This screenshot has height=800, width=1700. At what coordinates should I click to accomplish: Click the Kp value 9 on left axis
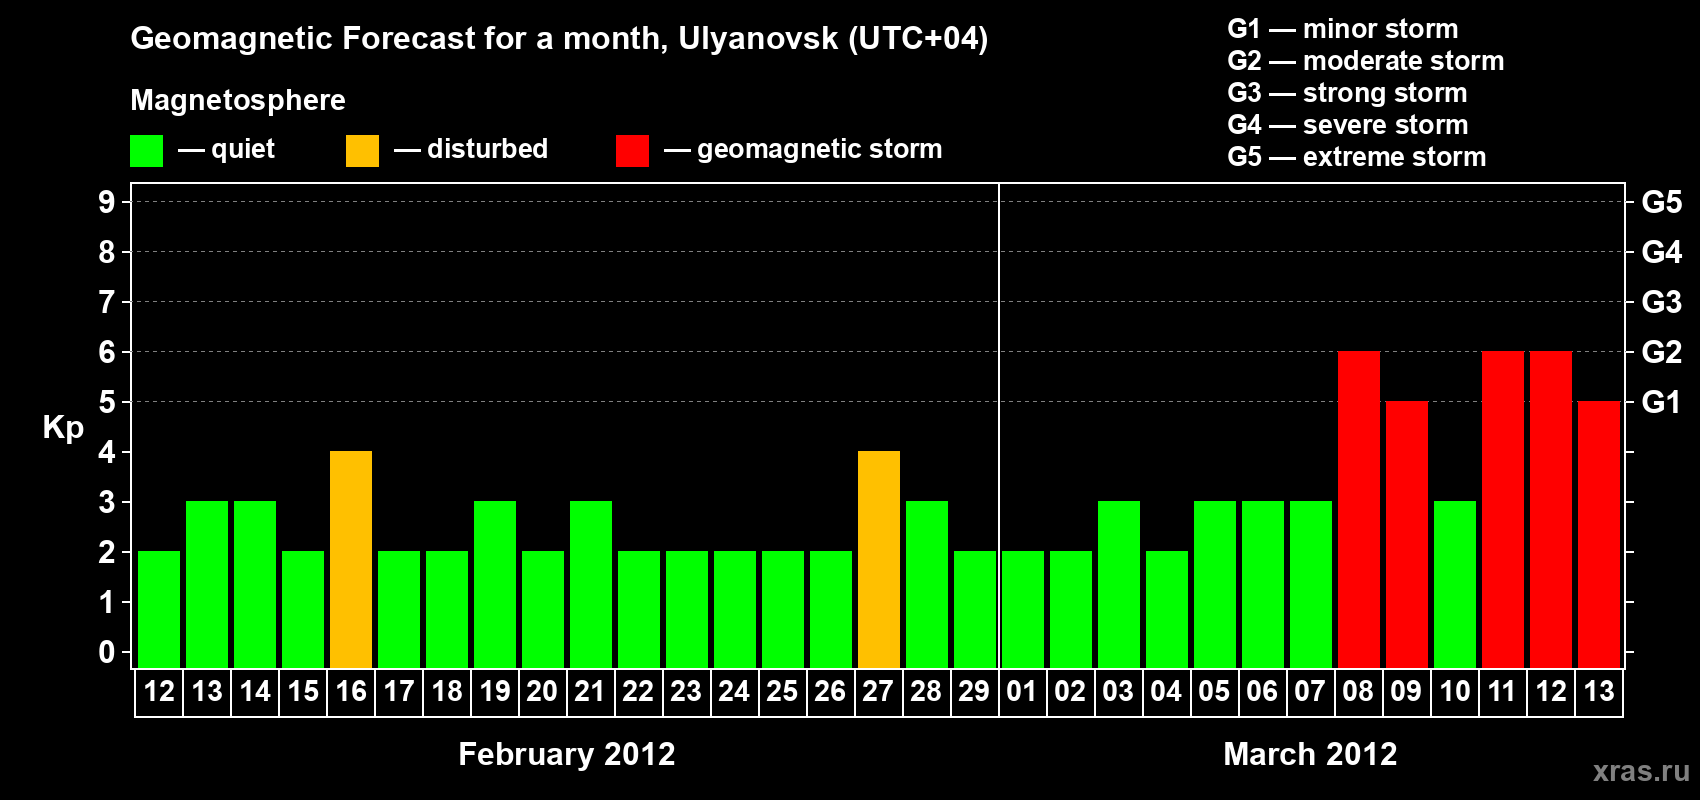click(x=106, y=202)
